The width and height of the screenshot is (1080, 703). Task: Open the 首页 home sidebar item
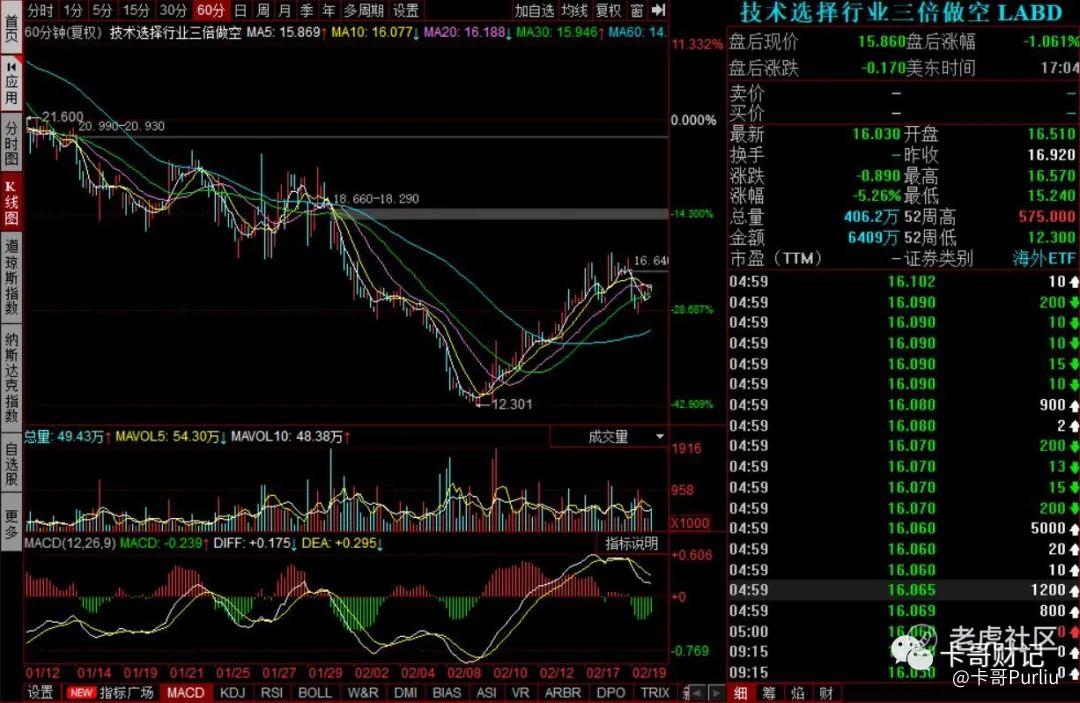click(11, 27)
